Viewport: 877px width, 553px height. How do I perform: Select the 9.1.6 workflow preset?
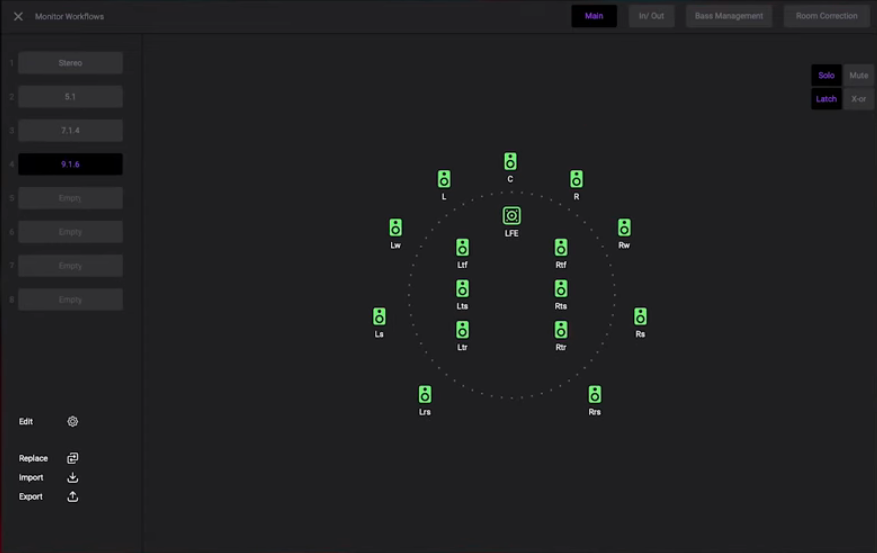(70, 164)
